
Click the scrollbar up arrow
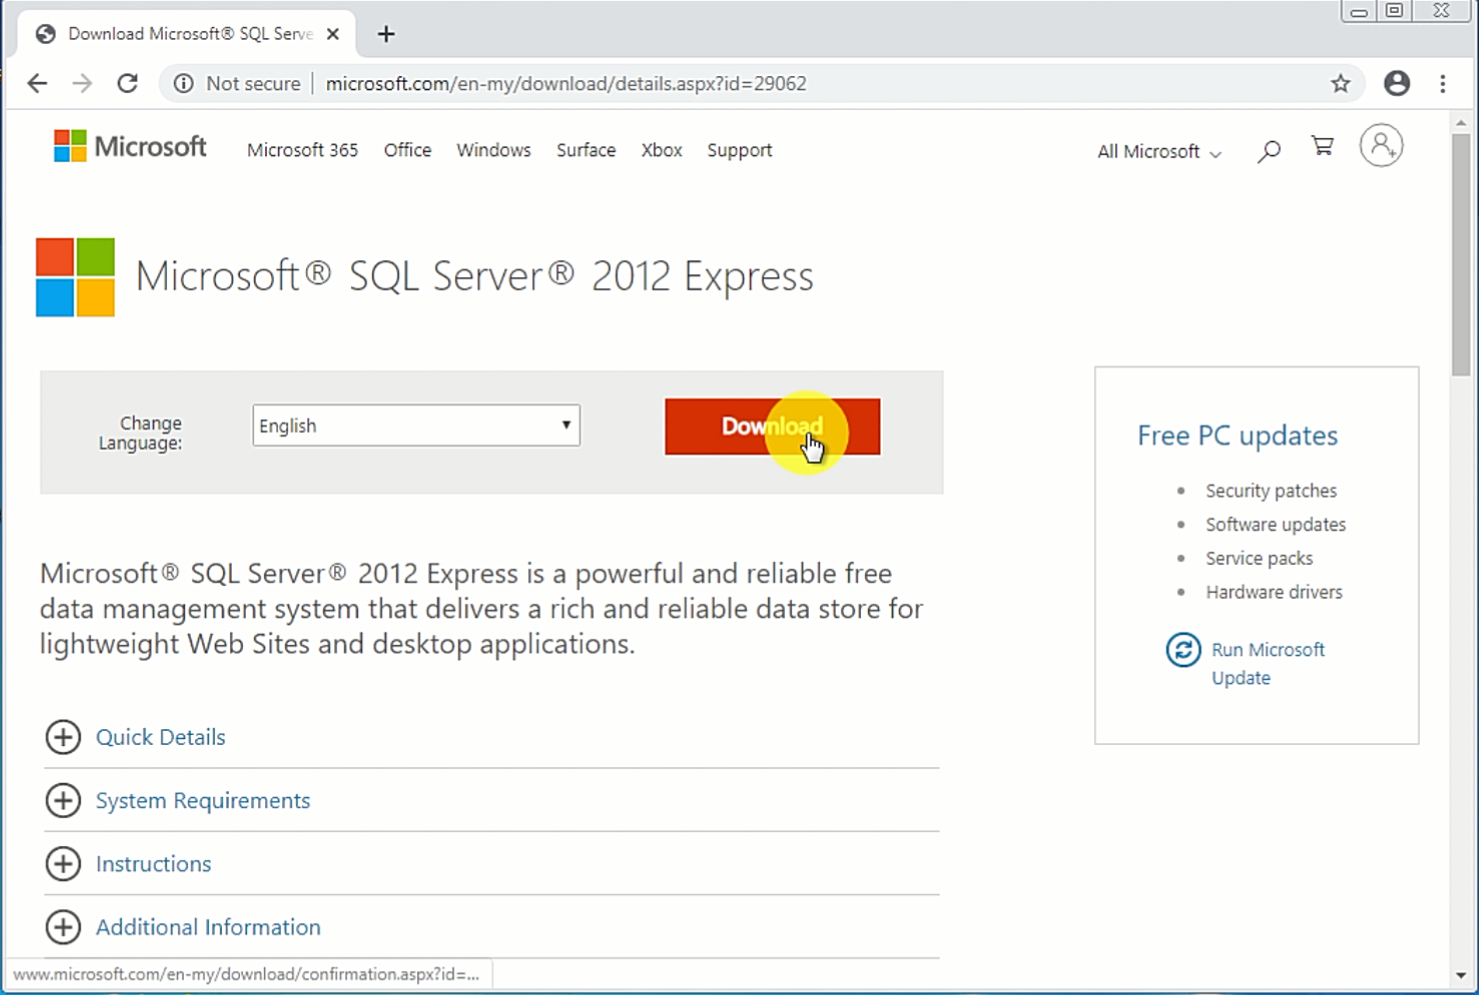coord(1461,122)
